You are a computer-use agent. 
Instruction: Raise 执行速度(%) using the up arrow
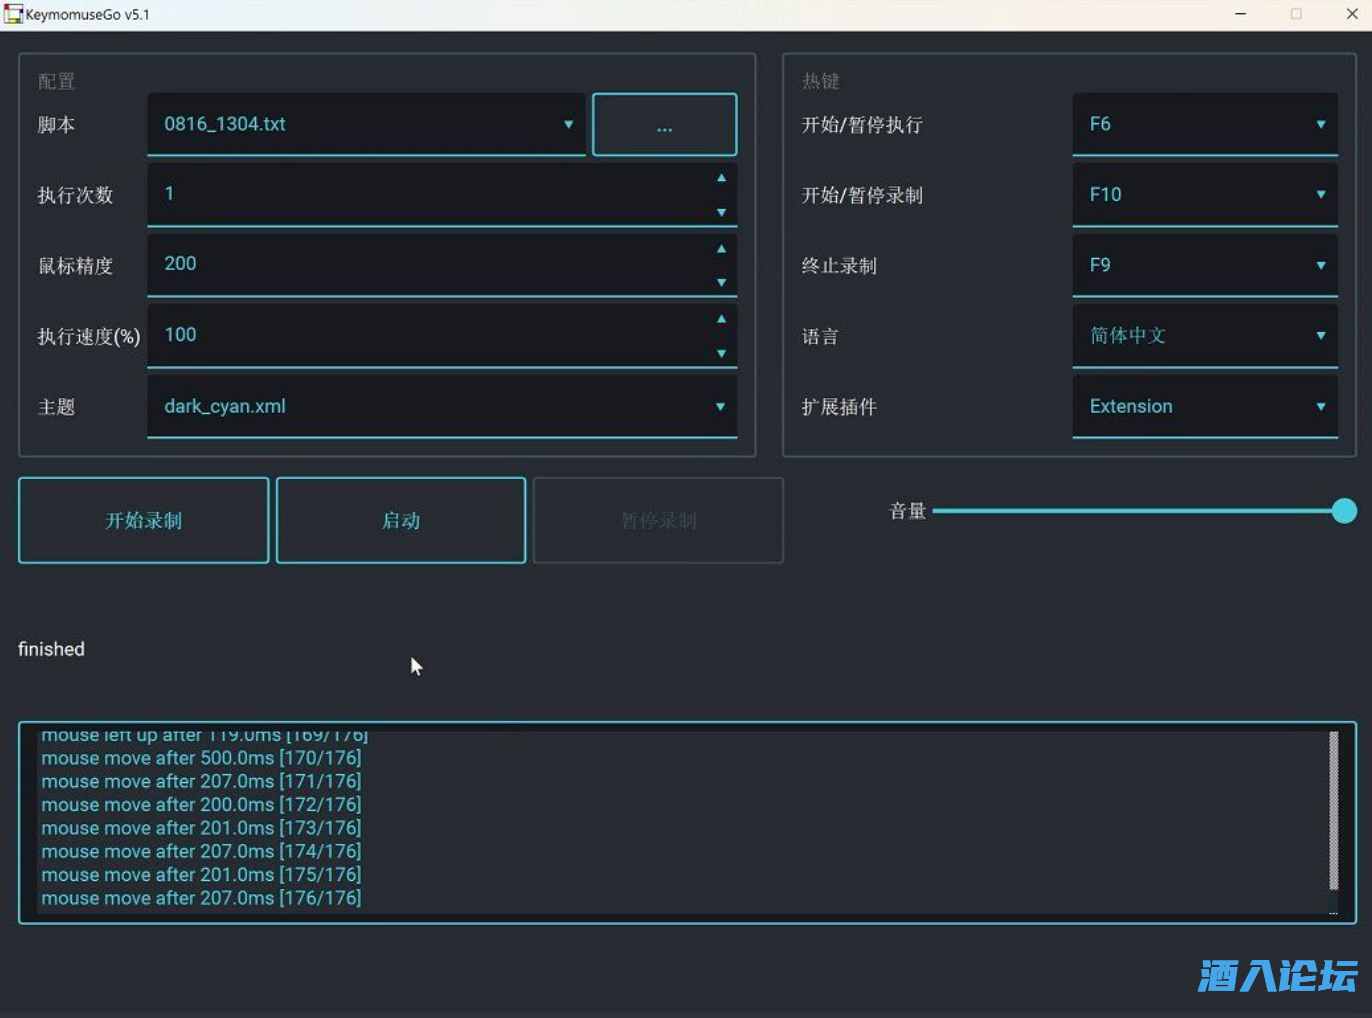tap(721, 319)
